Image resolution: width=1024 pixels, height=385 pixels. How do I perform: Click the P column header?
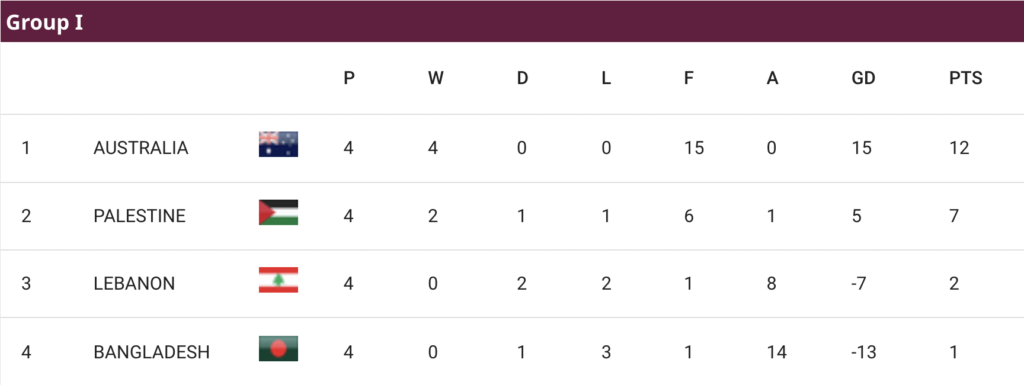[349, 78]
